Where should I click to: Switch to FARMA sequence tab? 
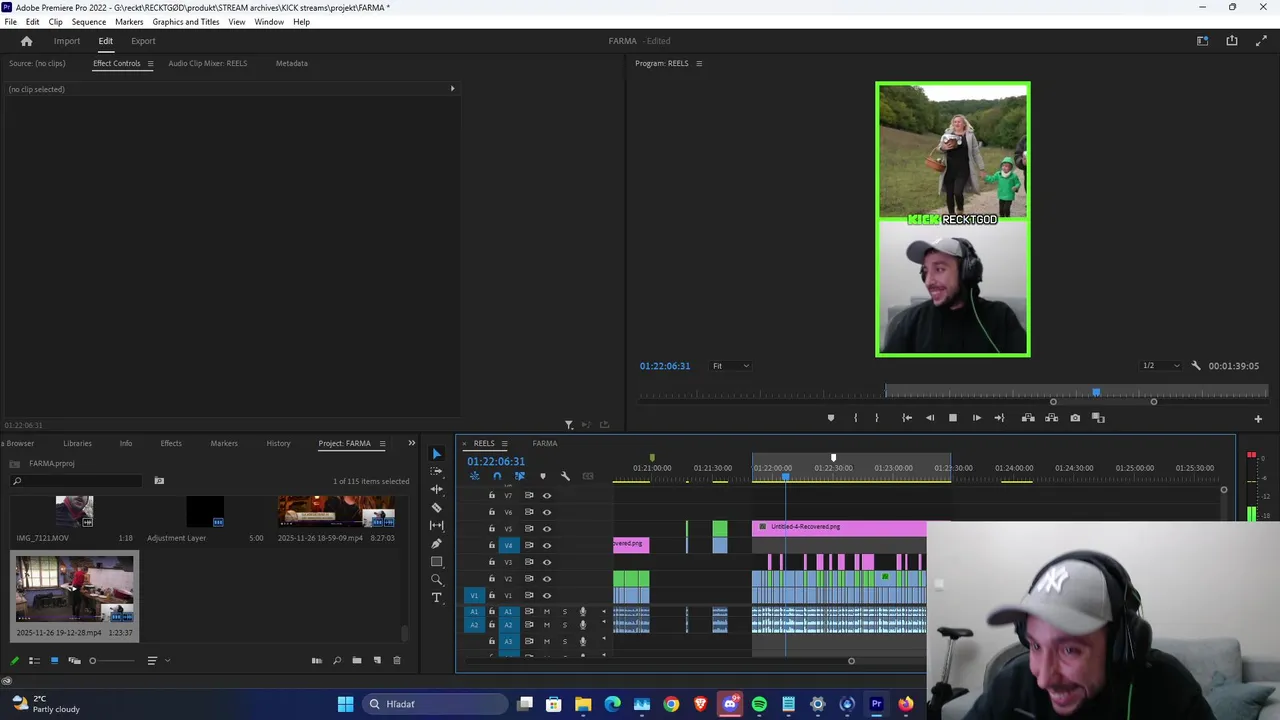pyautogui.click(x=545, y=443)
